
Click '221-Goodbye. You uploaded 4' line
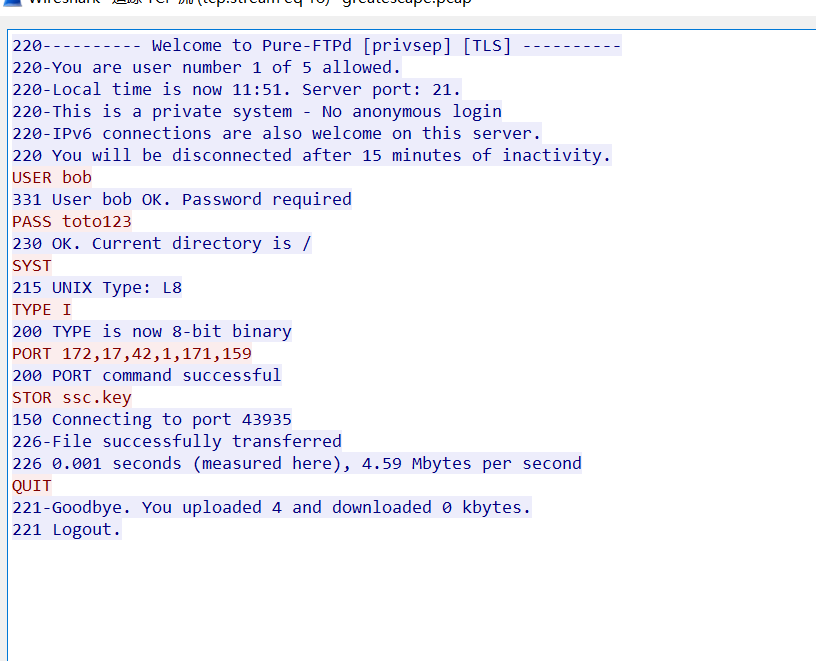[272, 507]
